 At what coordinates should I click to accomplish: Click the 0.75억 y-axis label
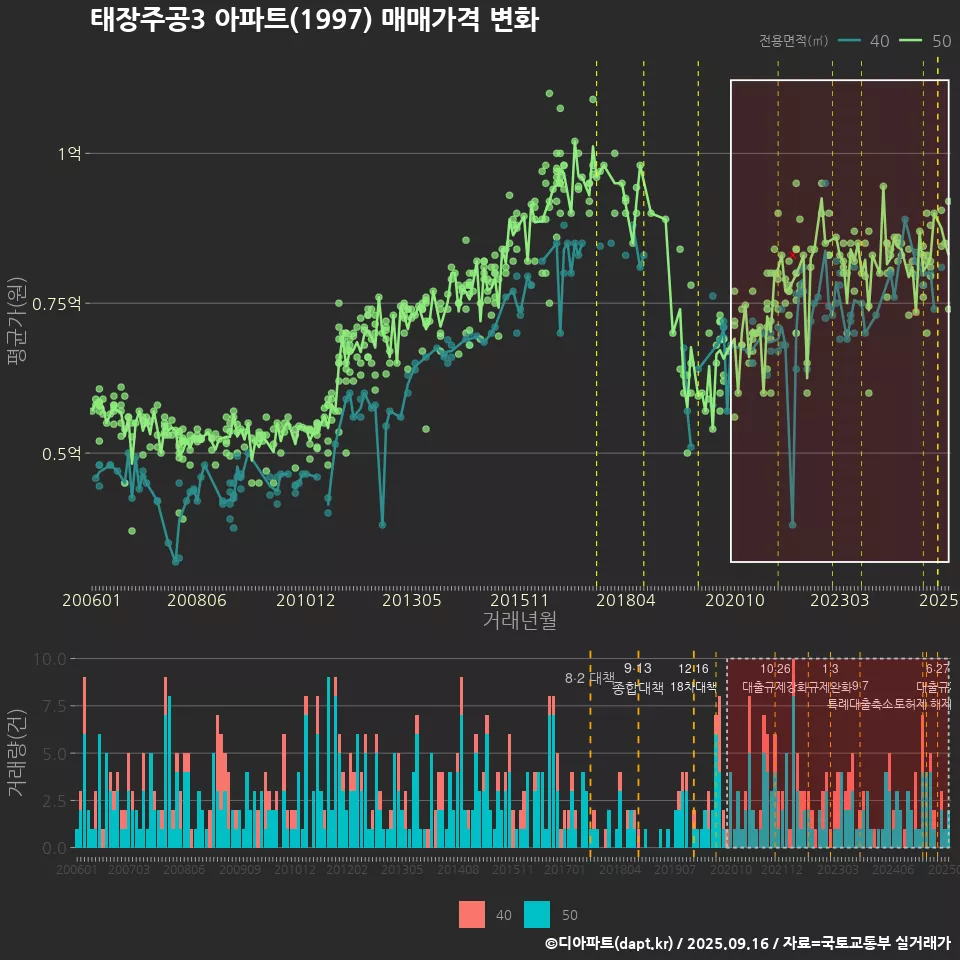click(56, 304)
